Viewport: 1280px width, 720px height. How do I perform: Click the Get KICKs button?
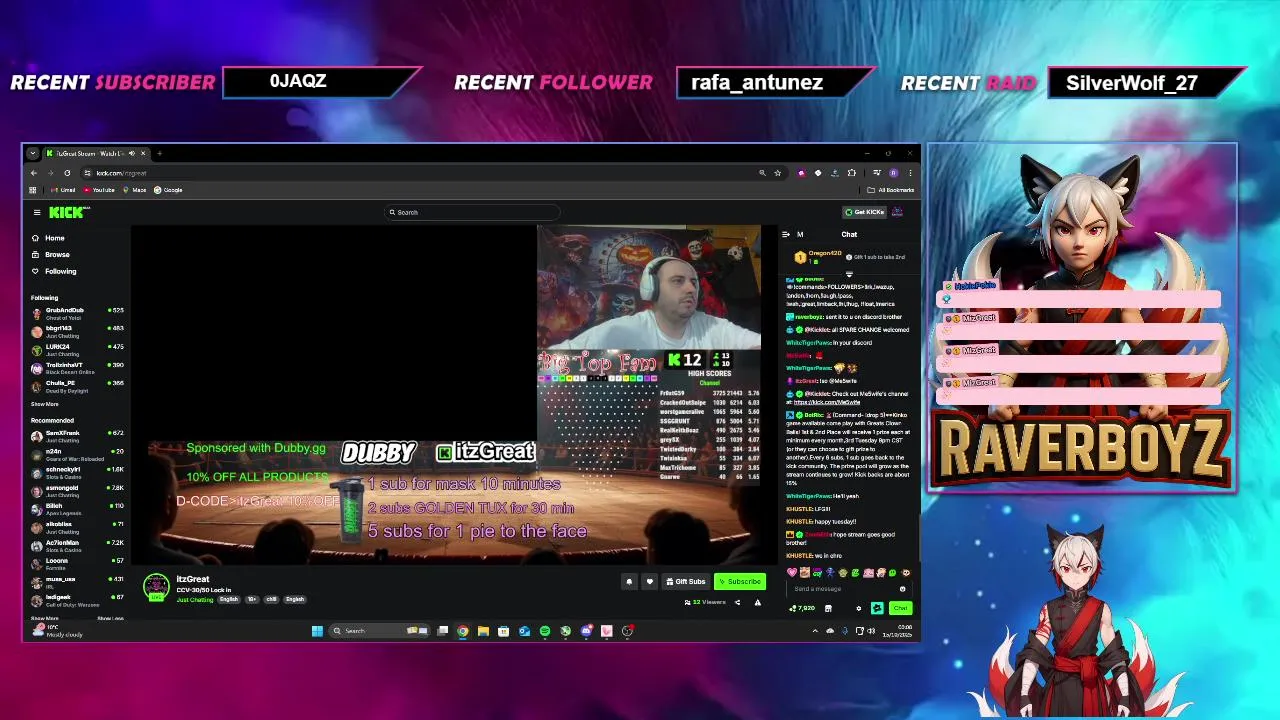pos(865,212)
